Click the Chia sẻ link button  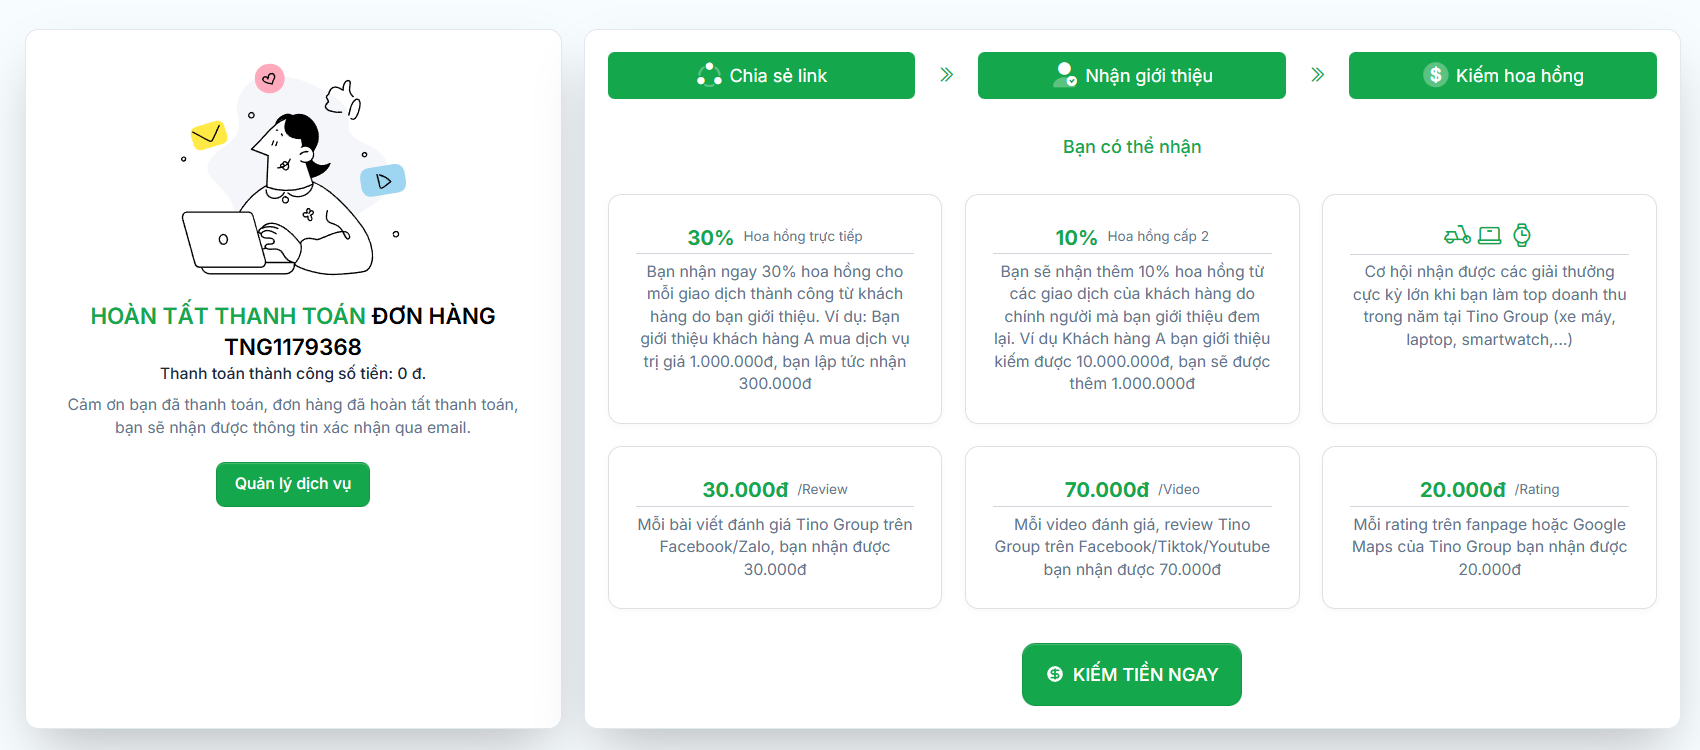point(761,74)
